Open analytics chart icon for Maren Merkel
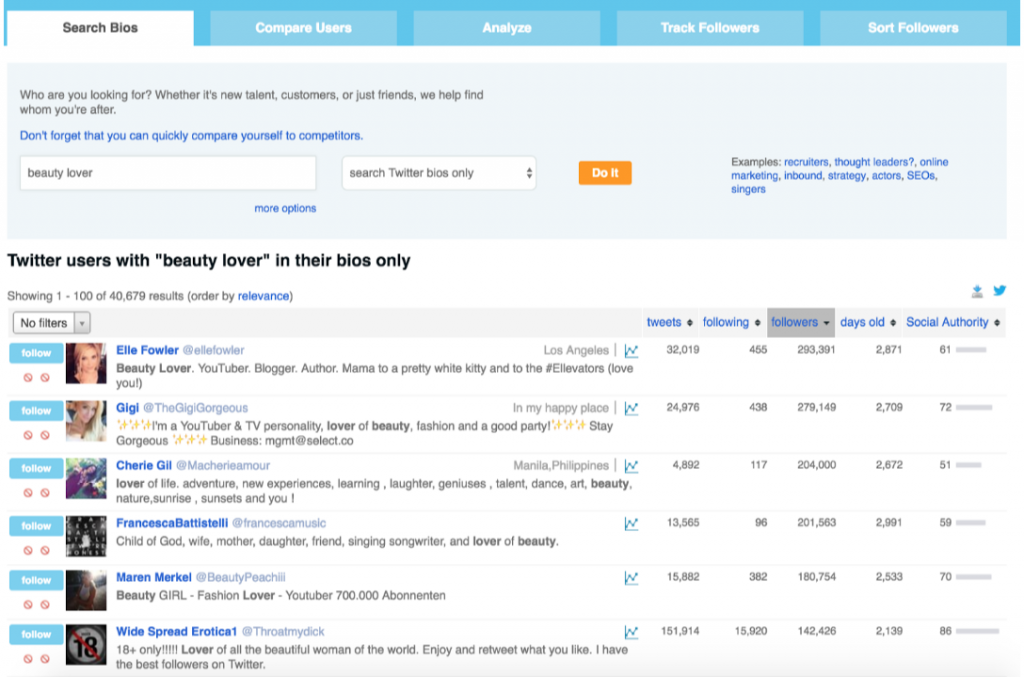The image size is (1024, 677). 631,577
